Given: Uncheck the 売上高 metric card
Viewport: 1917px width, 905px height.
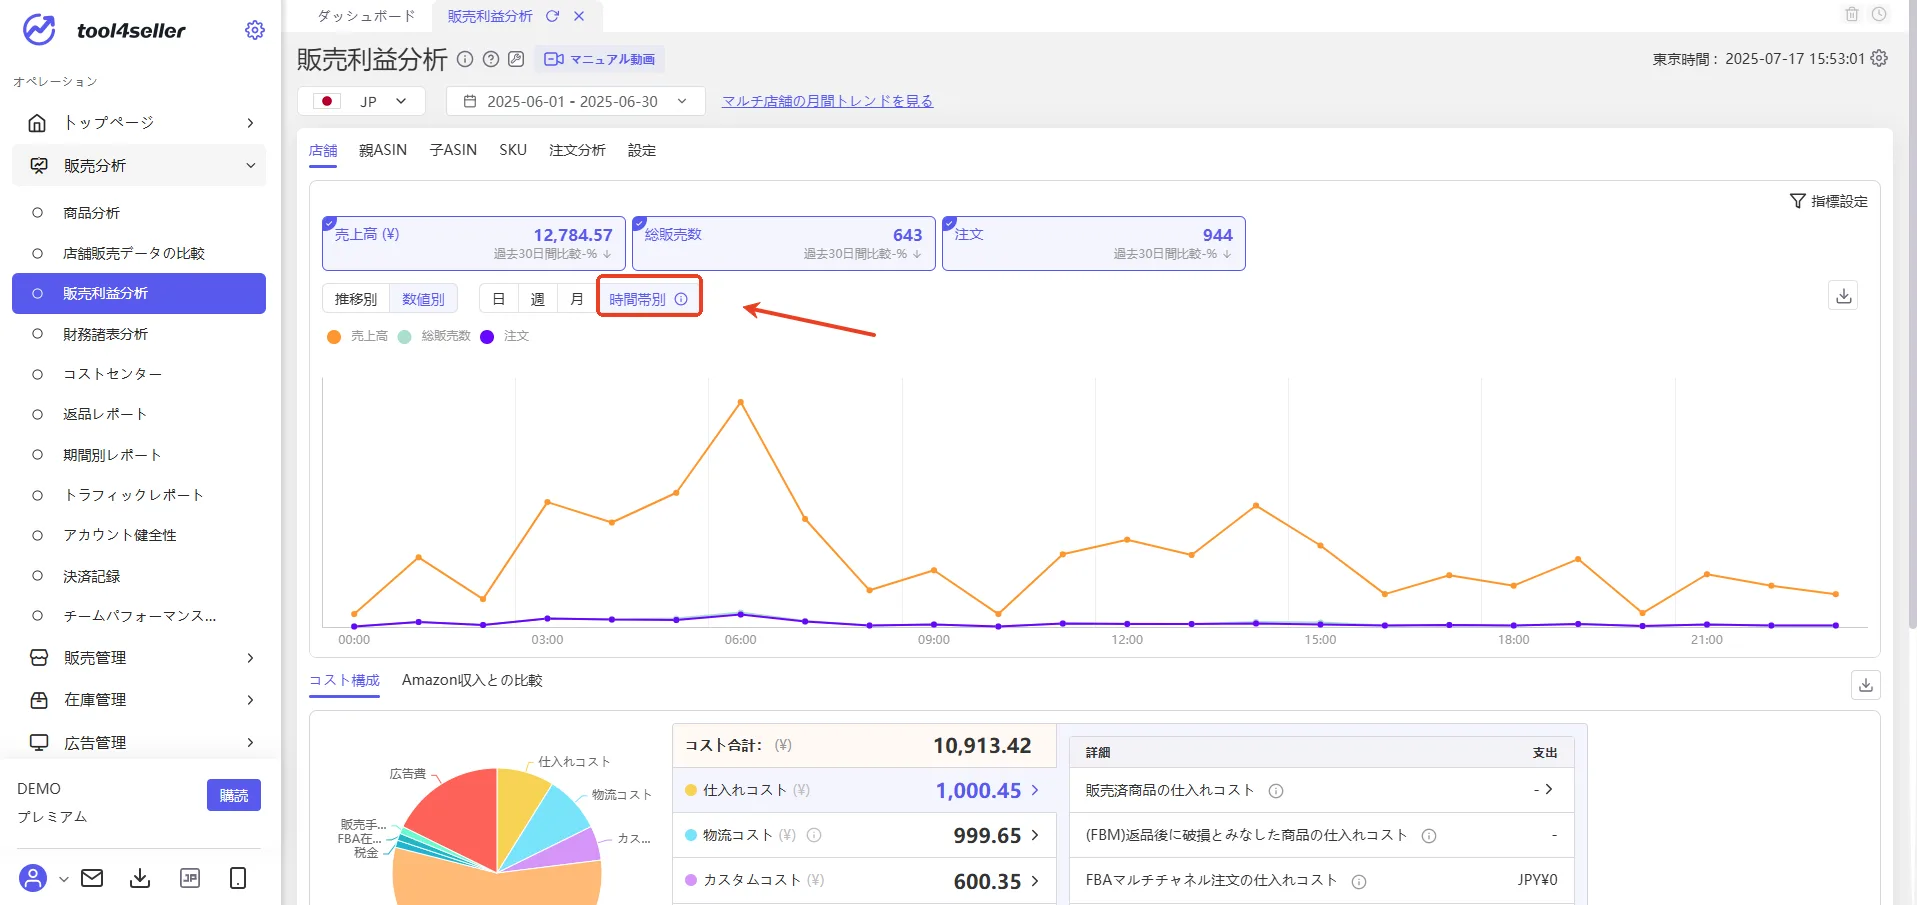Looking at the screenshot, I should pos(329,223).
